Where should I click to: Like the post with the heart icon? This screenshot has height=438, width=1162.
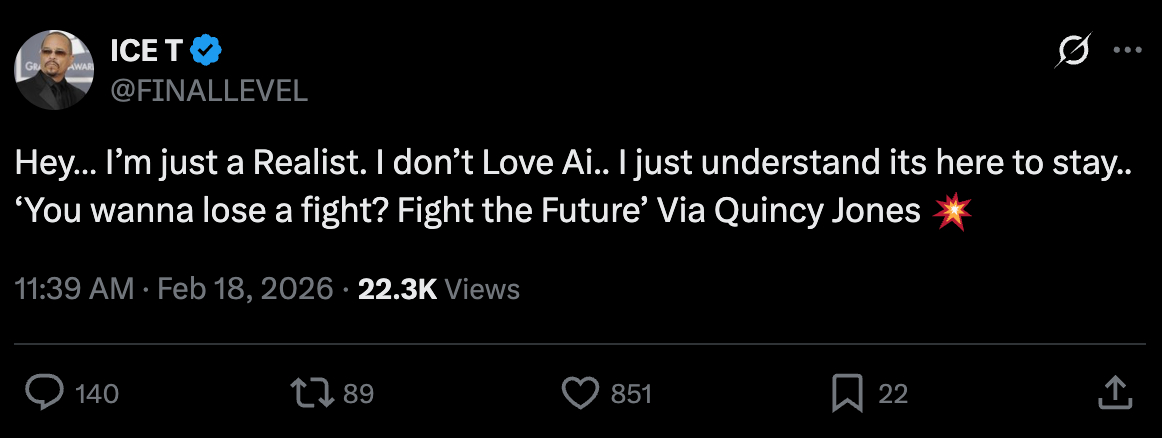pyautogui.click(x=580, y=393)
